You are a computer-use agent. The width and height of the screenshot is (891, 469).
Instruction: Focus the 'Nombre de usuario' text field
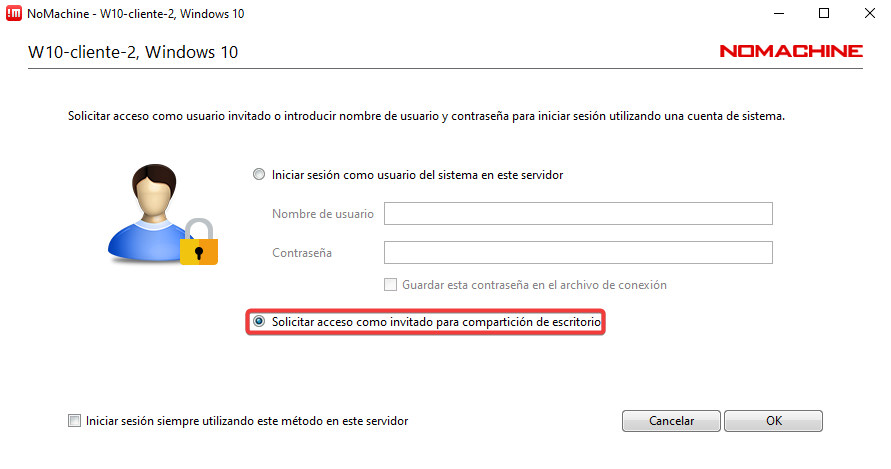(x=578, y=214)
